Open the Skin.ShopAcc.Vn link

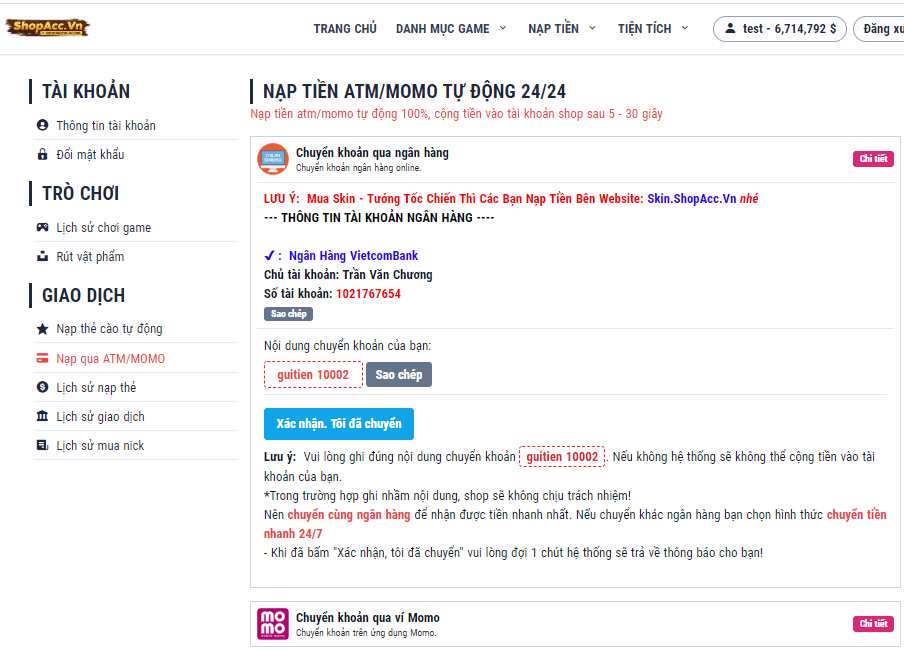click(x=691, y=198)
